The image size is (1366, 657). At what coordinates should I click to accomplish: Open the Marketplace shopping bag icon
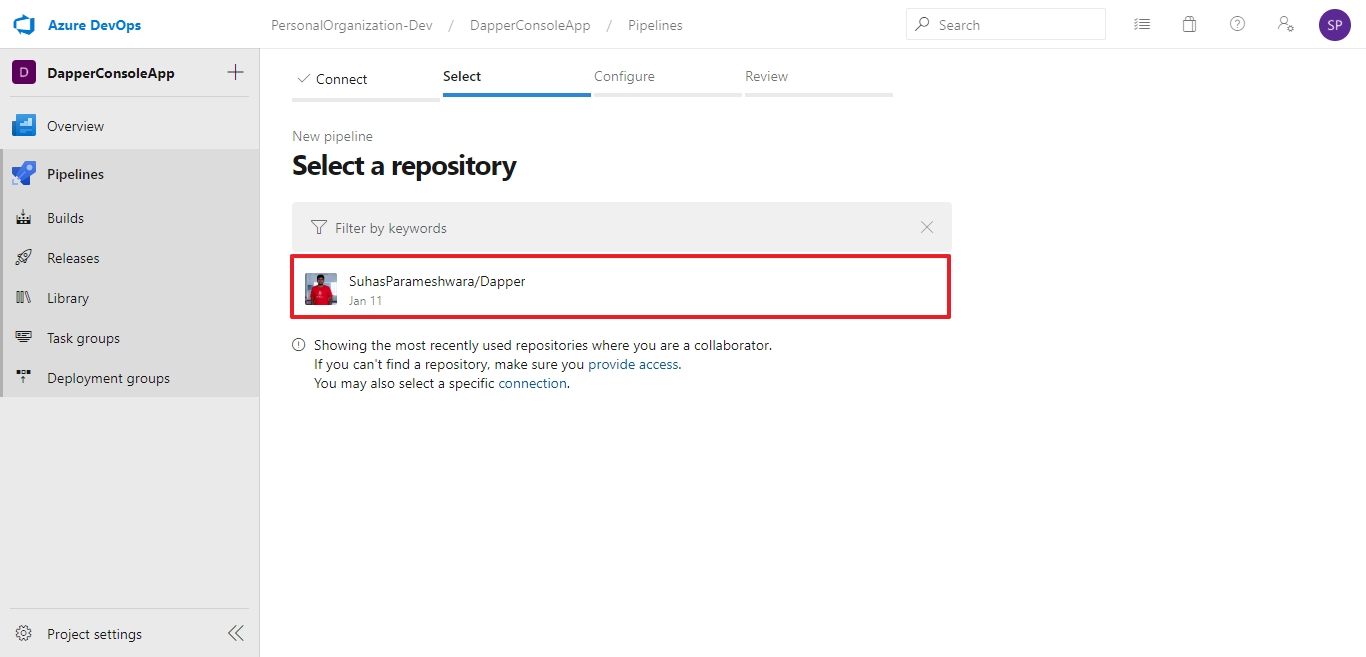point(1189,25)
